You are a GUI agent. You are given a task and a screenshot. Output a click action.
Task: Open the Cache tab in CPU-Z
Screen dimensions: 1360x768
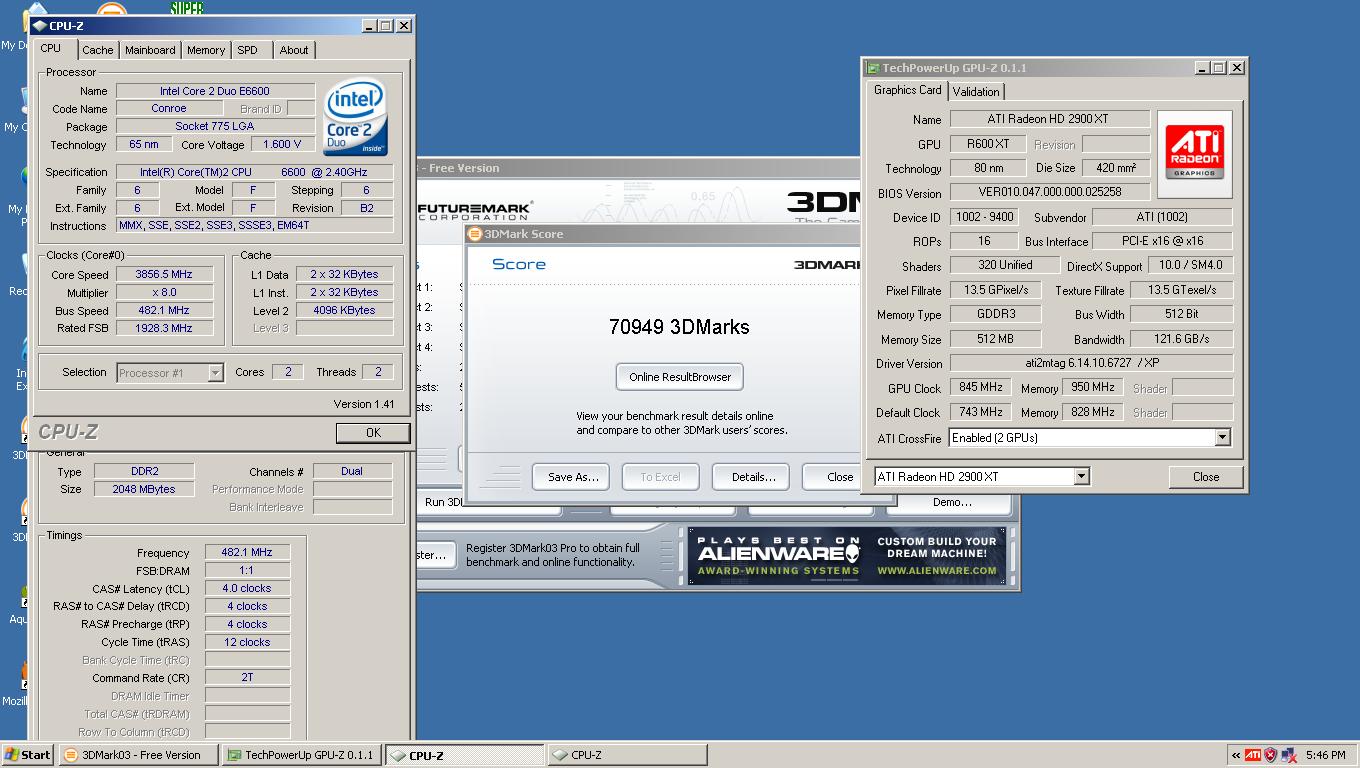point(98,50)
